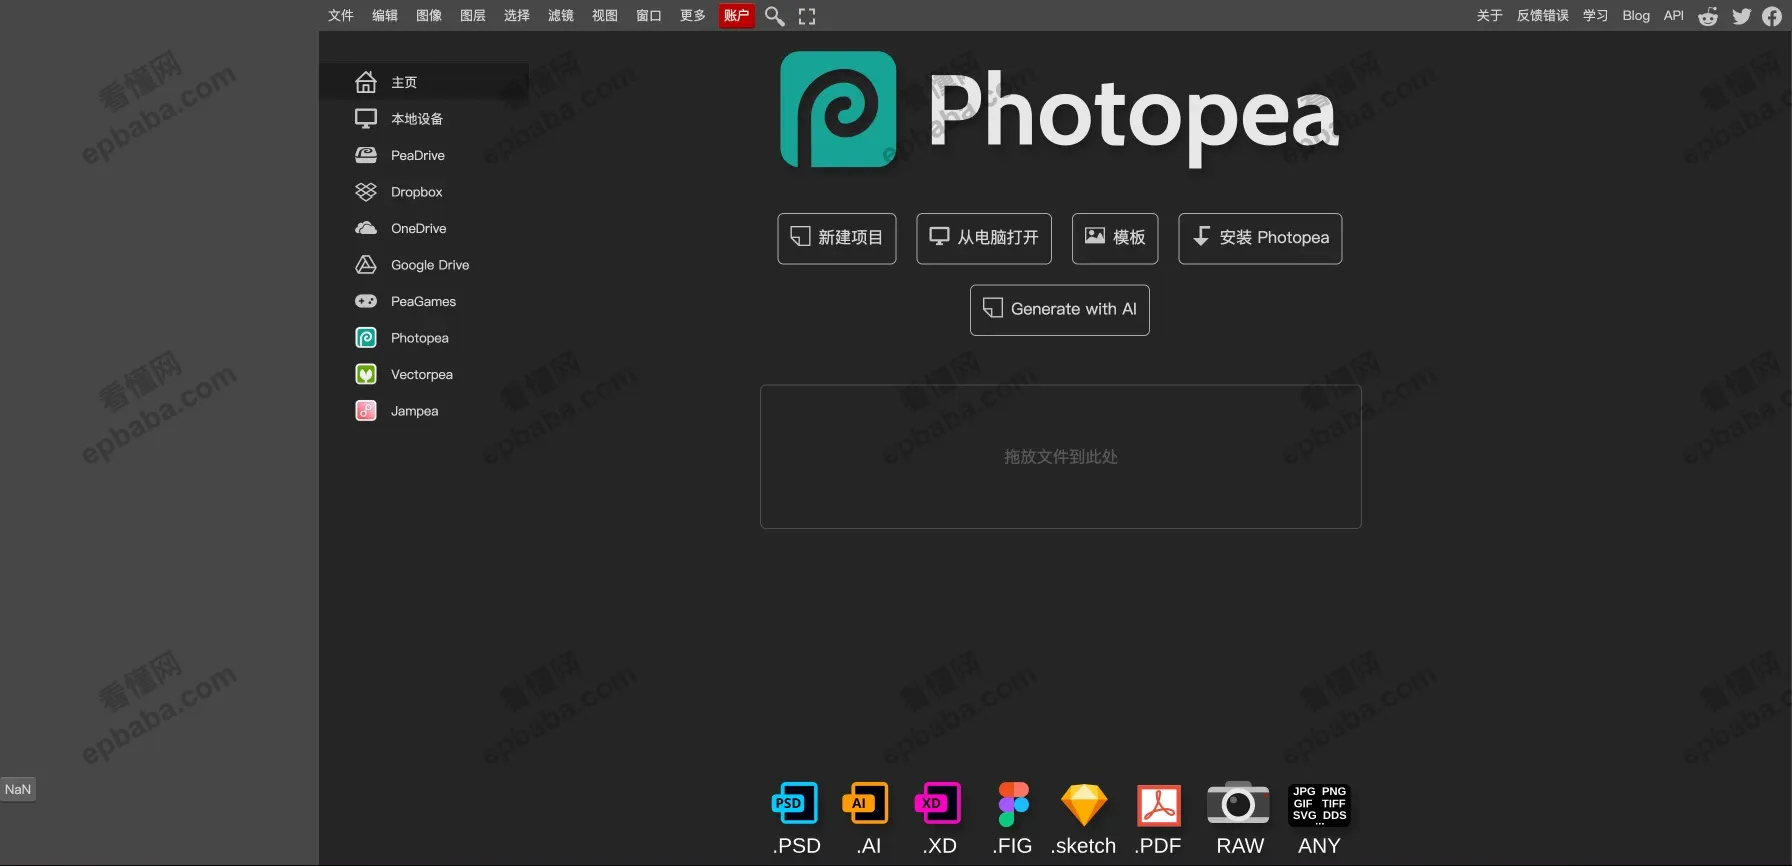Open PeaGames from sidebar
This screenshot has width=1792, height=866.
[424, 301]
